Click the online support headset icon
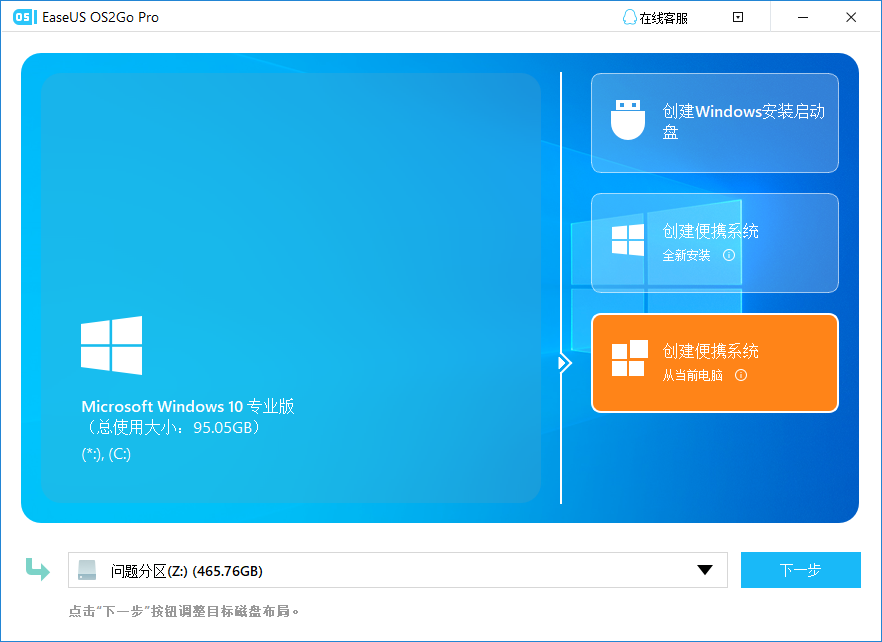The height and width of the screenshot is (642, 882). pos(628,17)
